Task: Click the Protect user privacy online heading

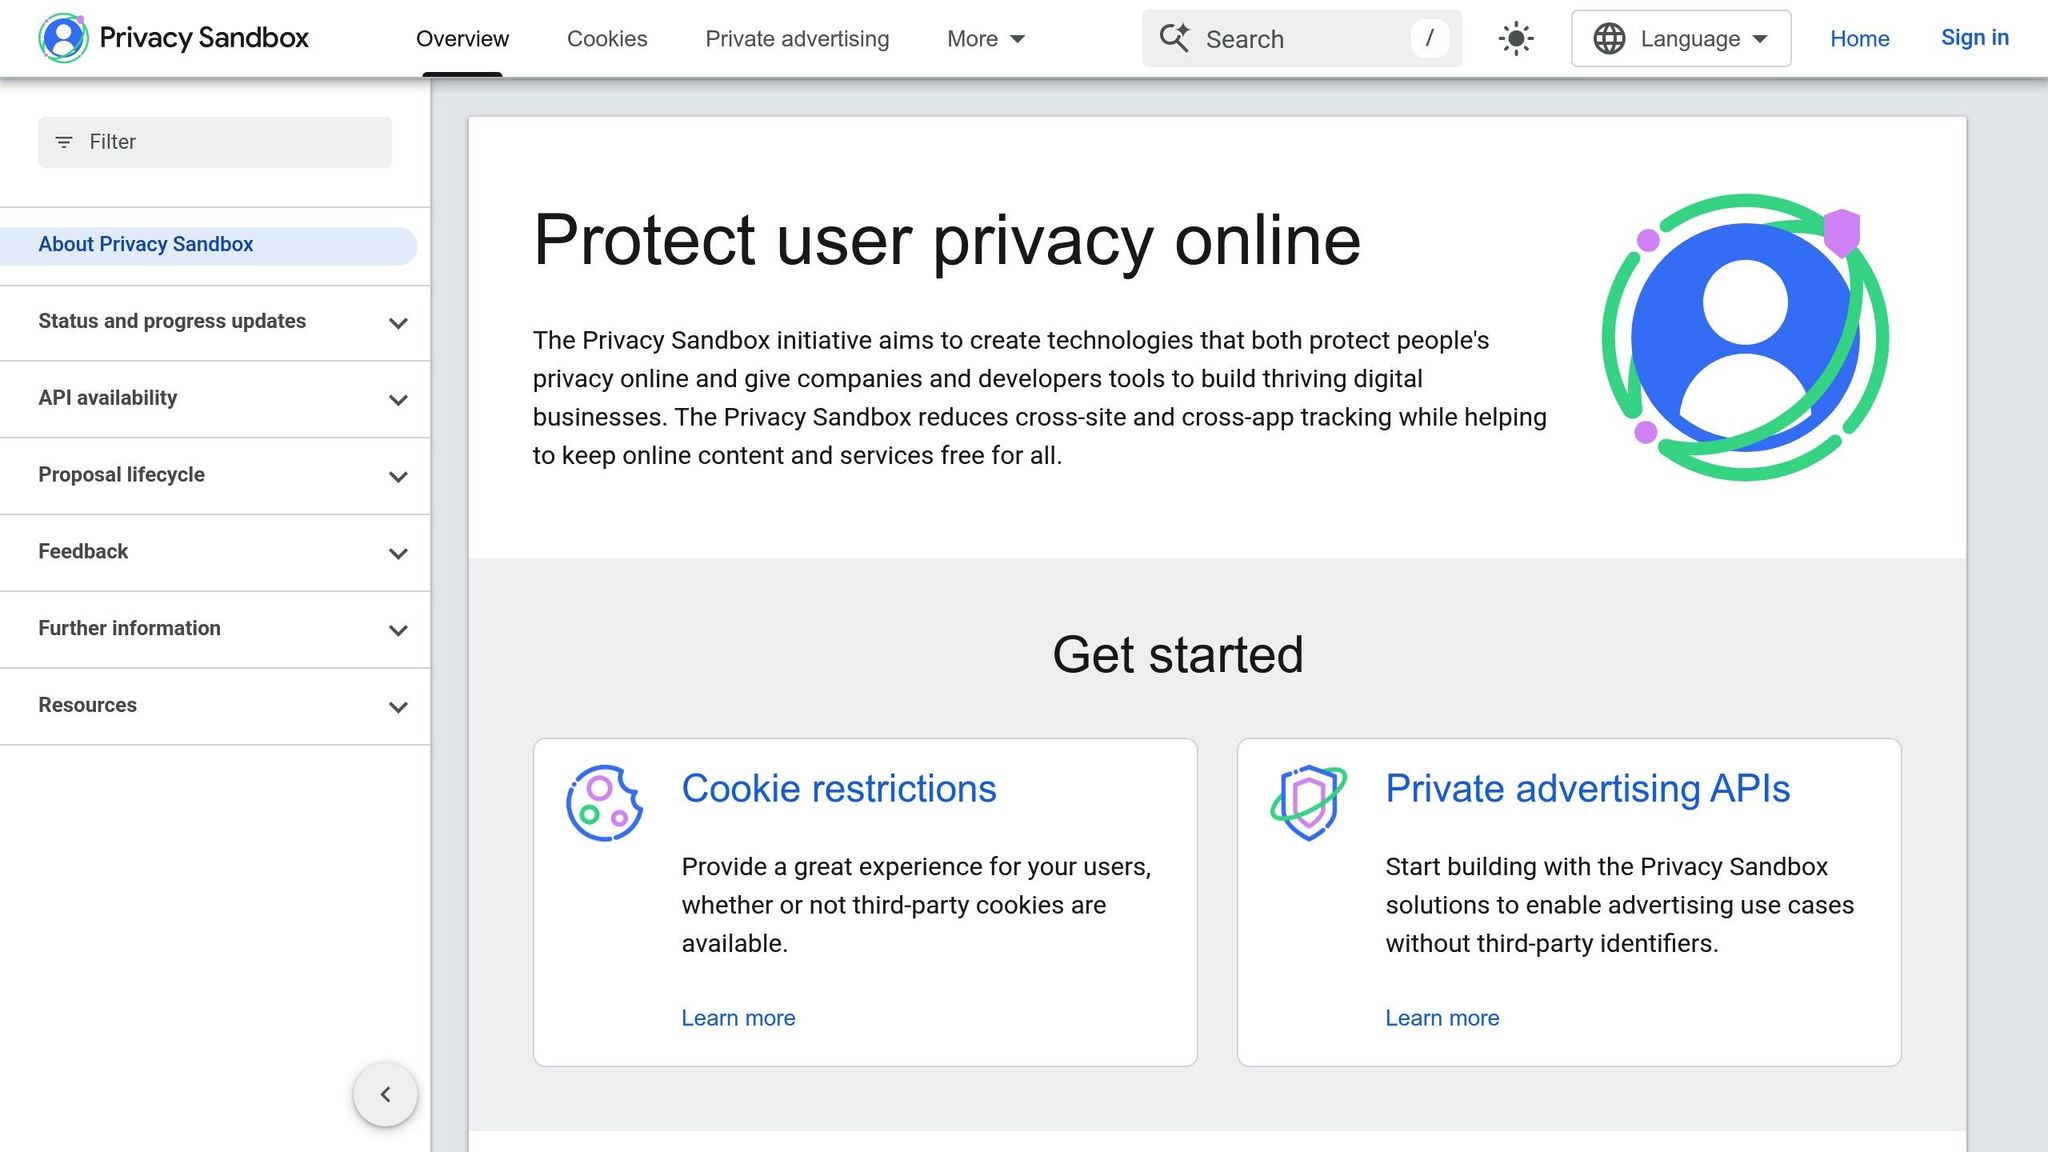Action: (x=947, y=240)
